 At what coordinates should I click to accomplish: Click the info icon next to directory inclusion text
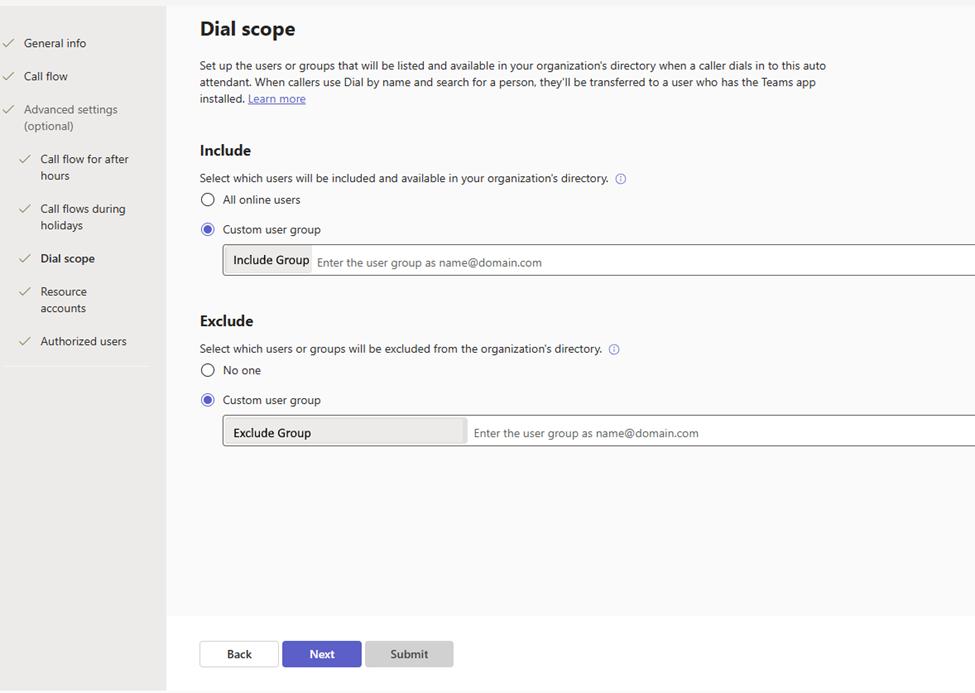pyautogui.click(x=621, y=178)
